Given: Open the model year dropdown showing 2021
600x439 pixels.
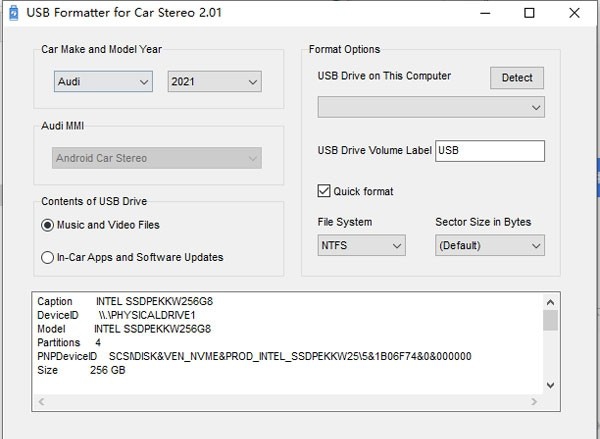Looking at the screenshot, I should coord(215,82).
